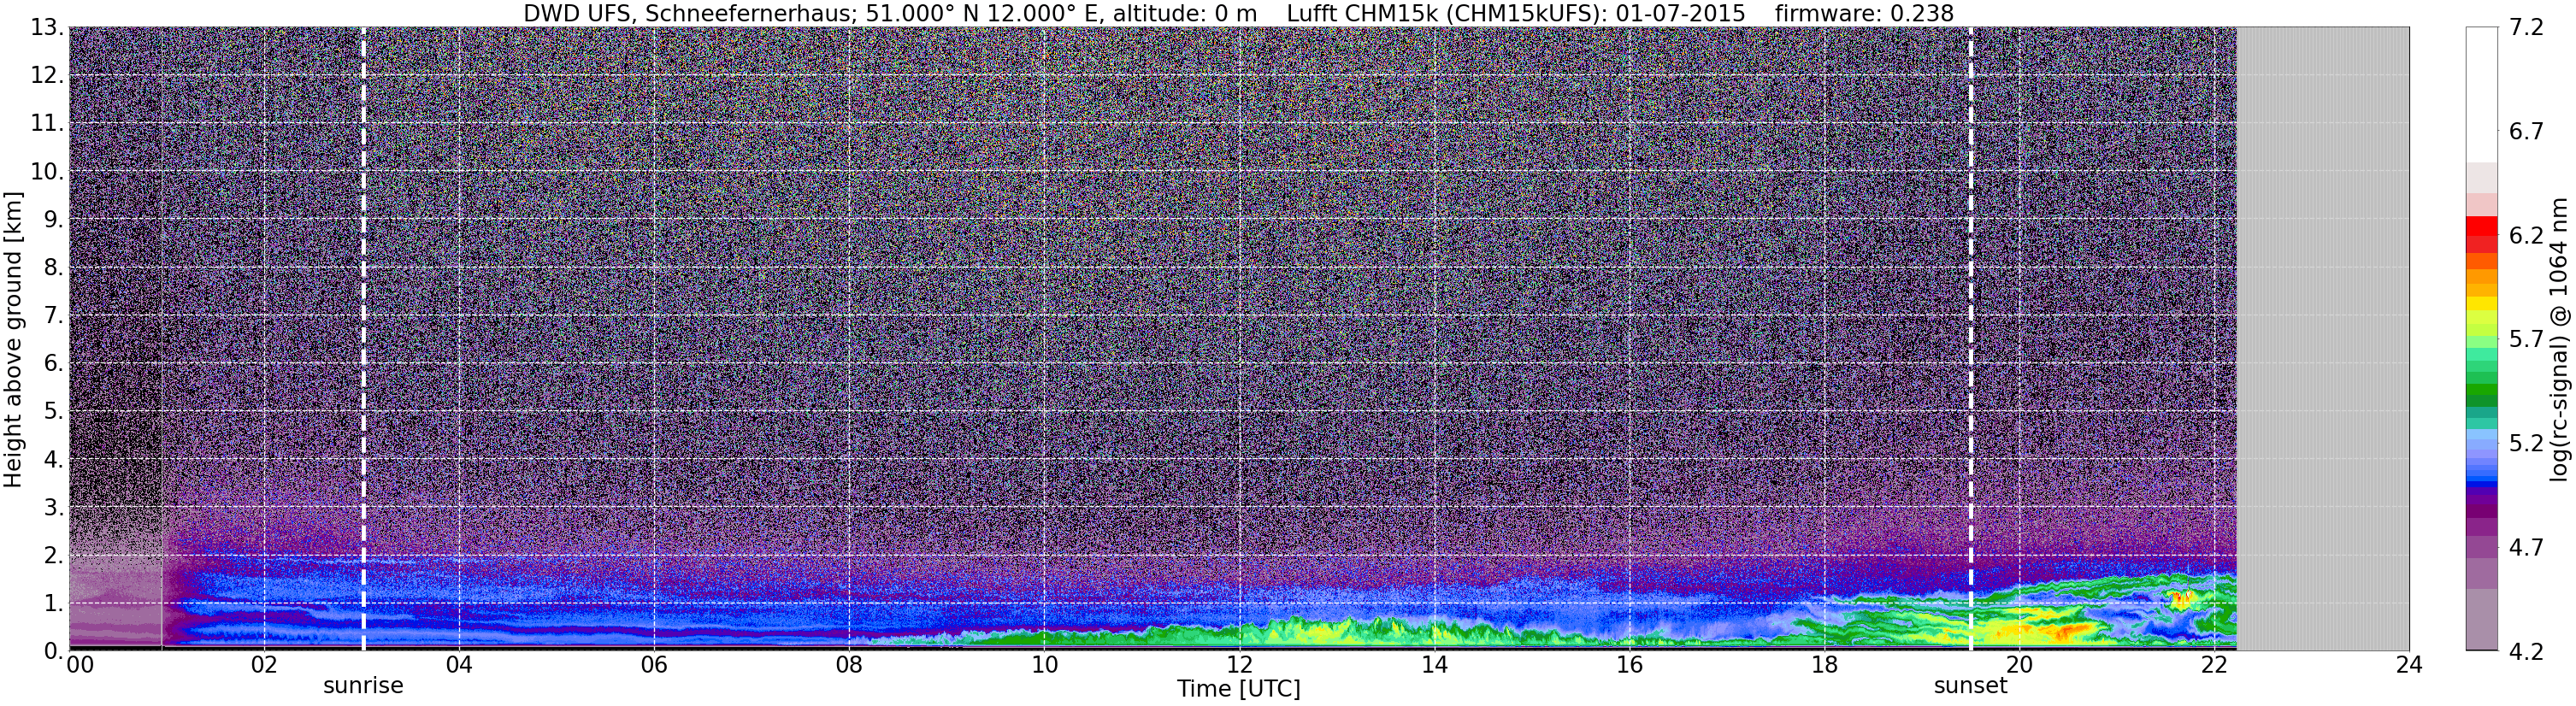The width and height of the screenshot is (2576, 706).
Task: Click the '7.' height tick label
Action: 53,315
